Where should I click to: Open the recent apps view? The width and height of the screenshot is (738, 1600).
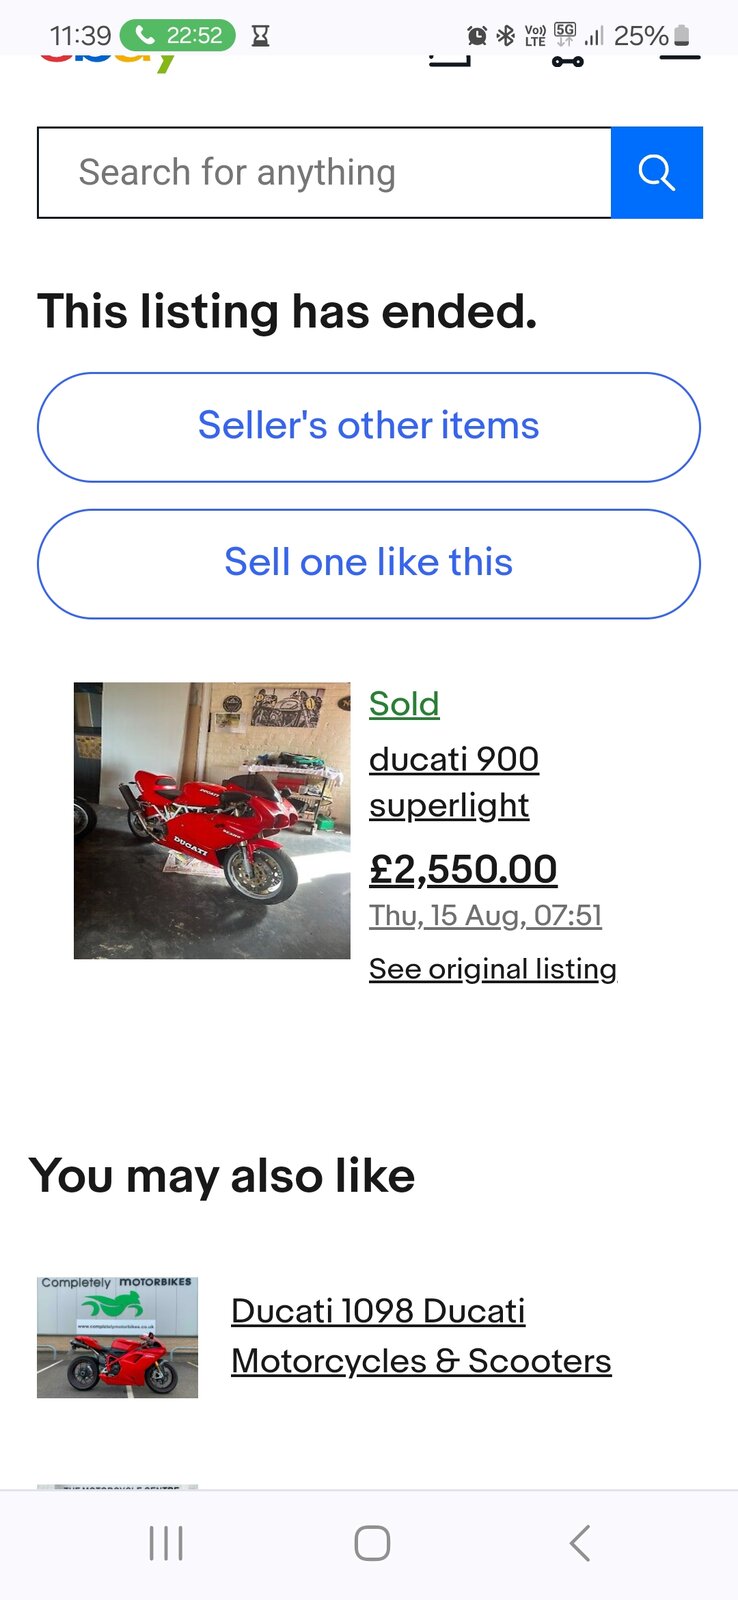166,1543
